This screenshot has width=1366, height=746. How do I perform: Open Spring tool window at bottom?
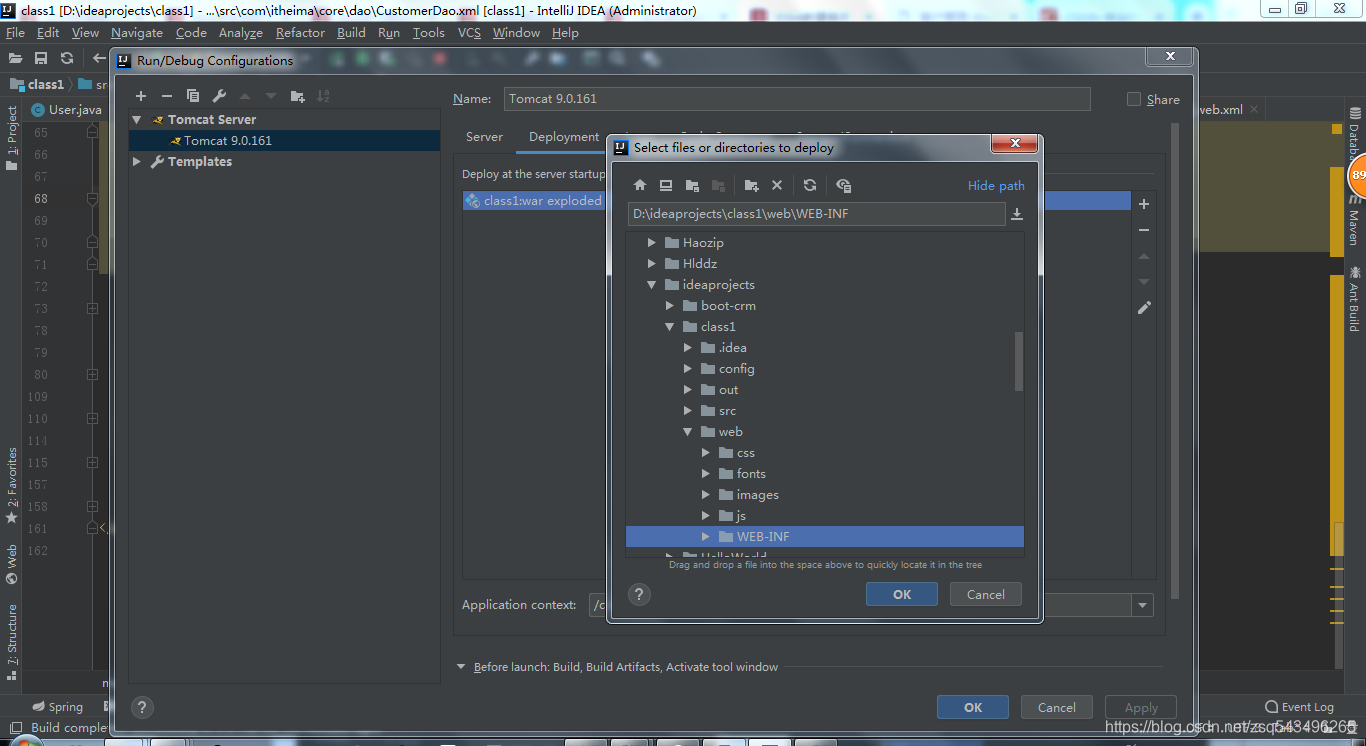click(57, 707)
